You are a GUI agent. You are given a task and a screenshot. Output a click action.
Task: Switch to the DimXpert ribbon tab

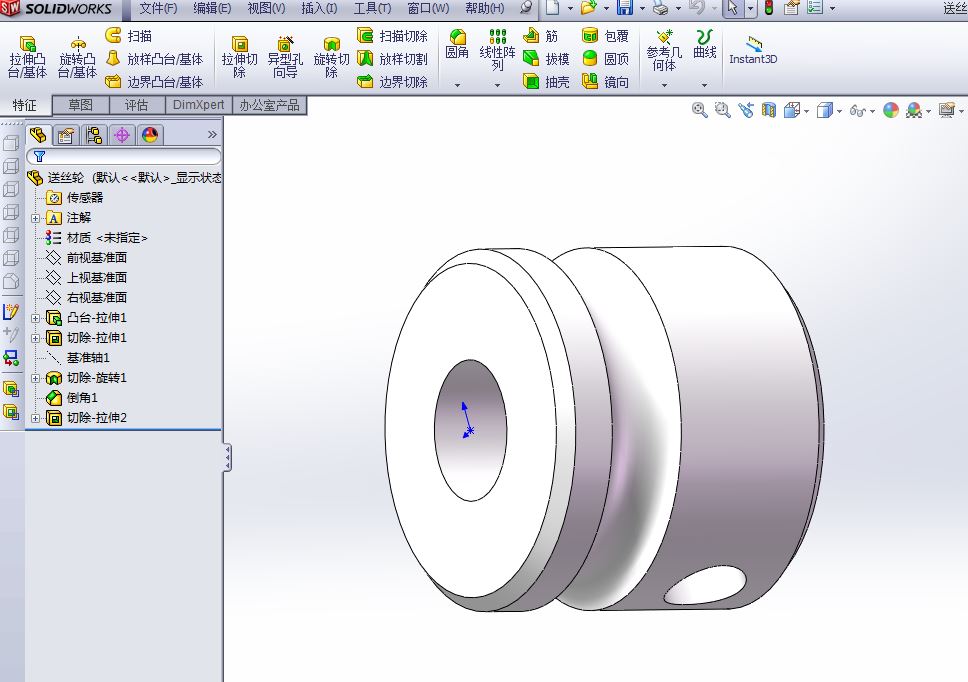tap(199, 105)
